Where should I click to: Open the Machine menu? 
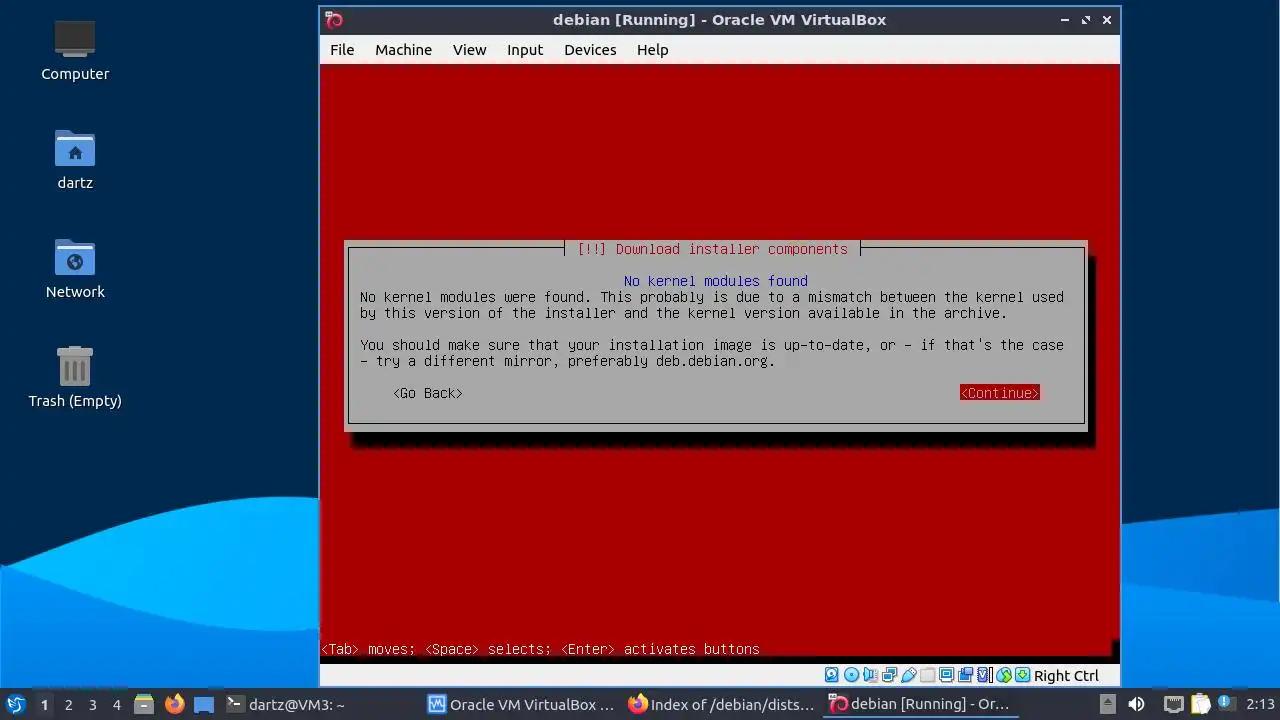tap(403, 50)
